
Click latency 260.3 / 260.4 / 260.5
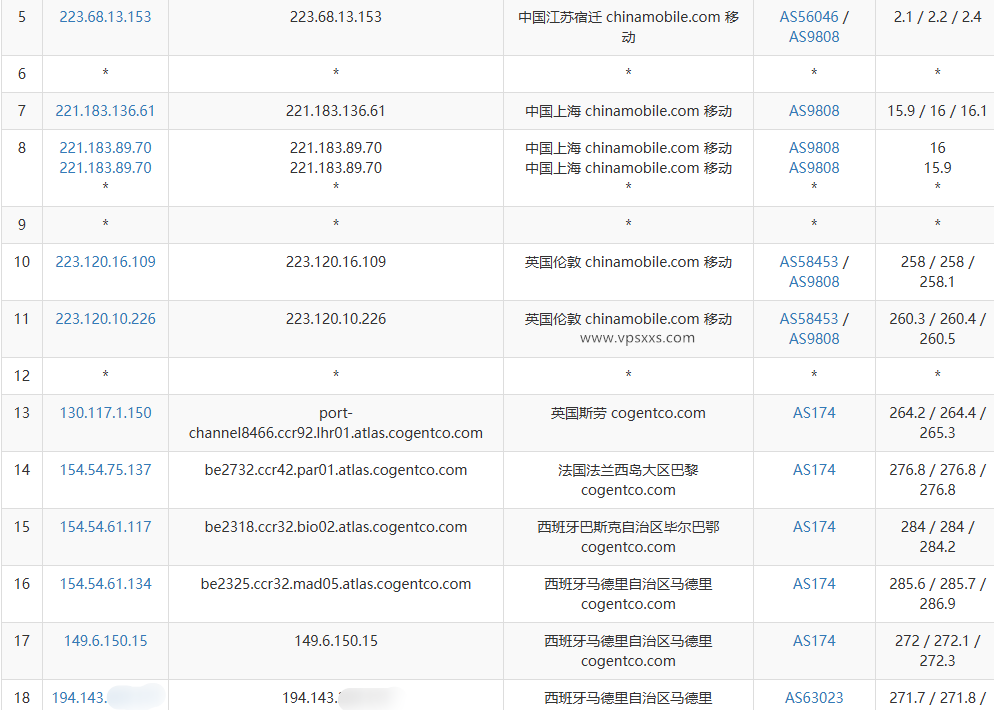tap(937, 329)
